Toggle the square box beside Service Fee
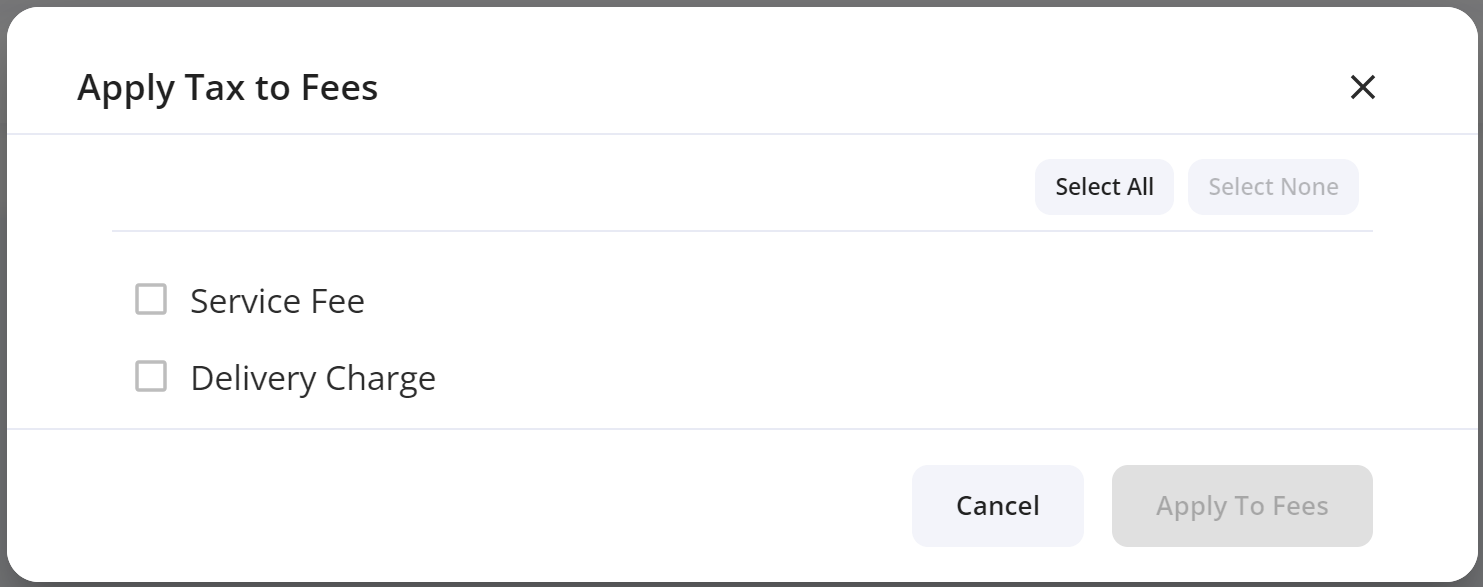The image size is (1483, 587). tap(151, 299)
